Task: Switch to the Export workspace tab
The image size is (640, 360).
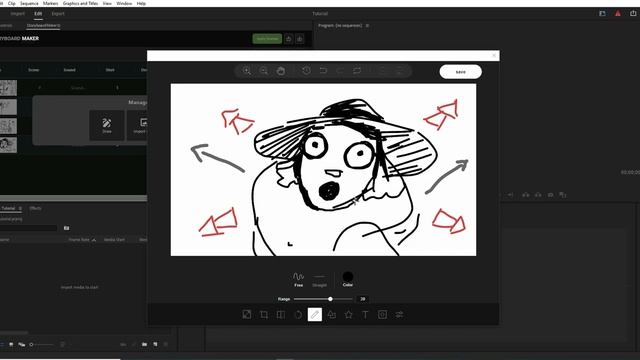Action: (x=58, y=13)
